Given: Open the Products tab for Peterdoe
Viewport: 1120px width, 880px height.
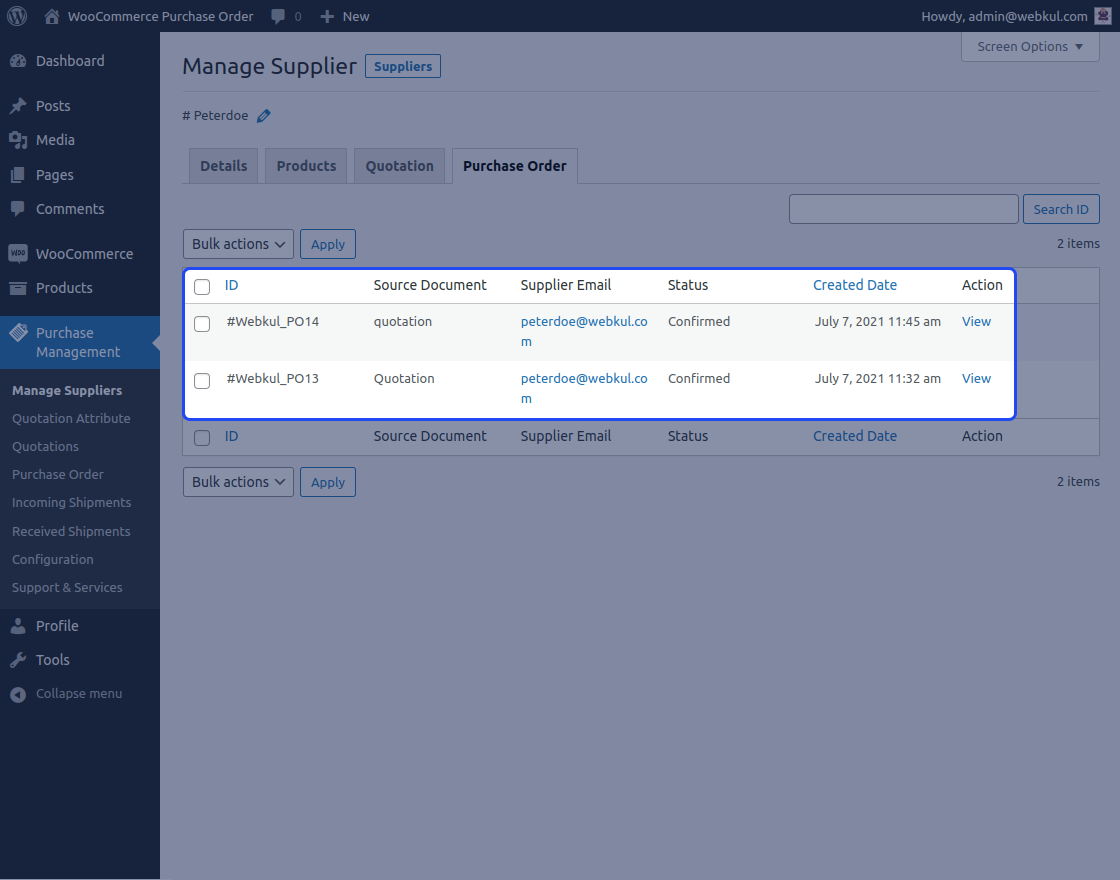Looking at the screenshot, I should [305, 165].
